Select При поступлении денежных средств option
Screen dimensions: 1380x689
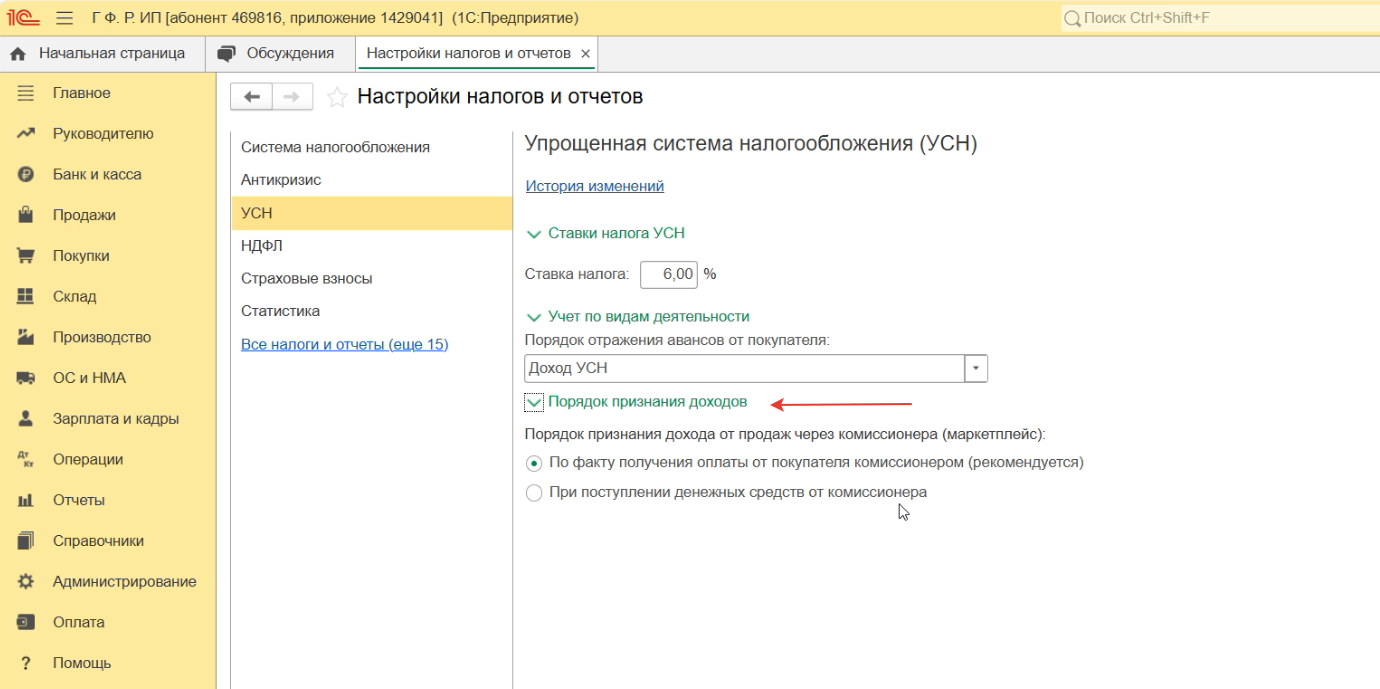(534, 493)
